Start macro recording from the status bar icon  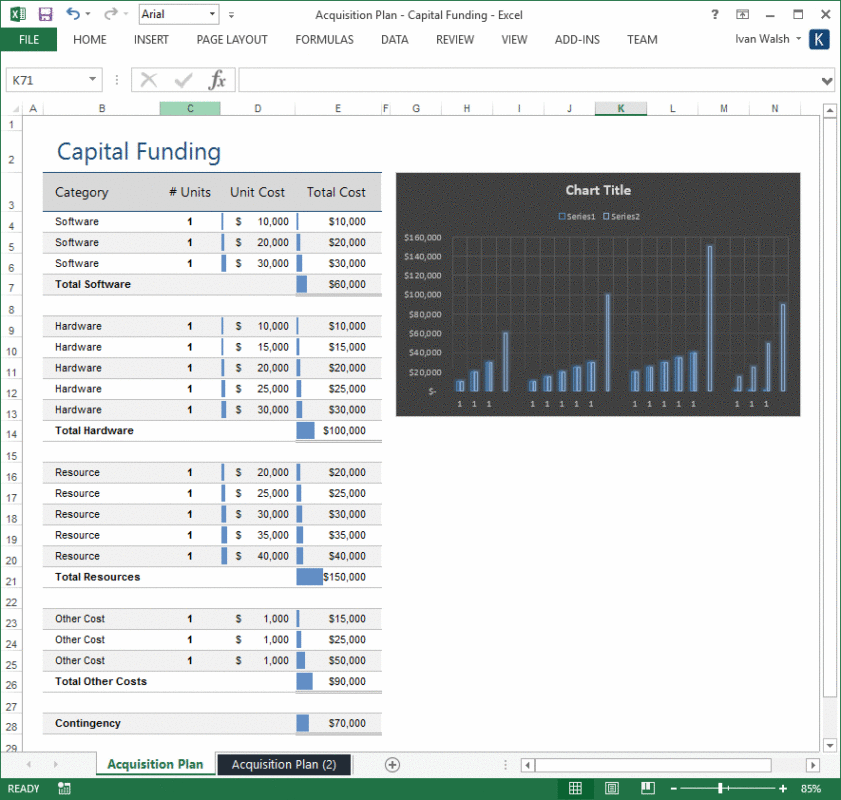coord(62,788)
